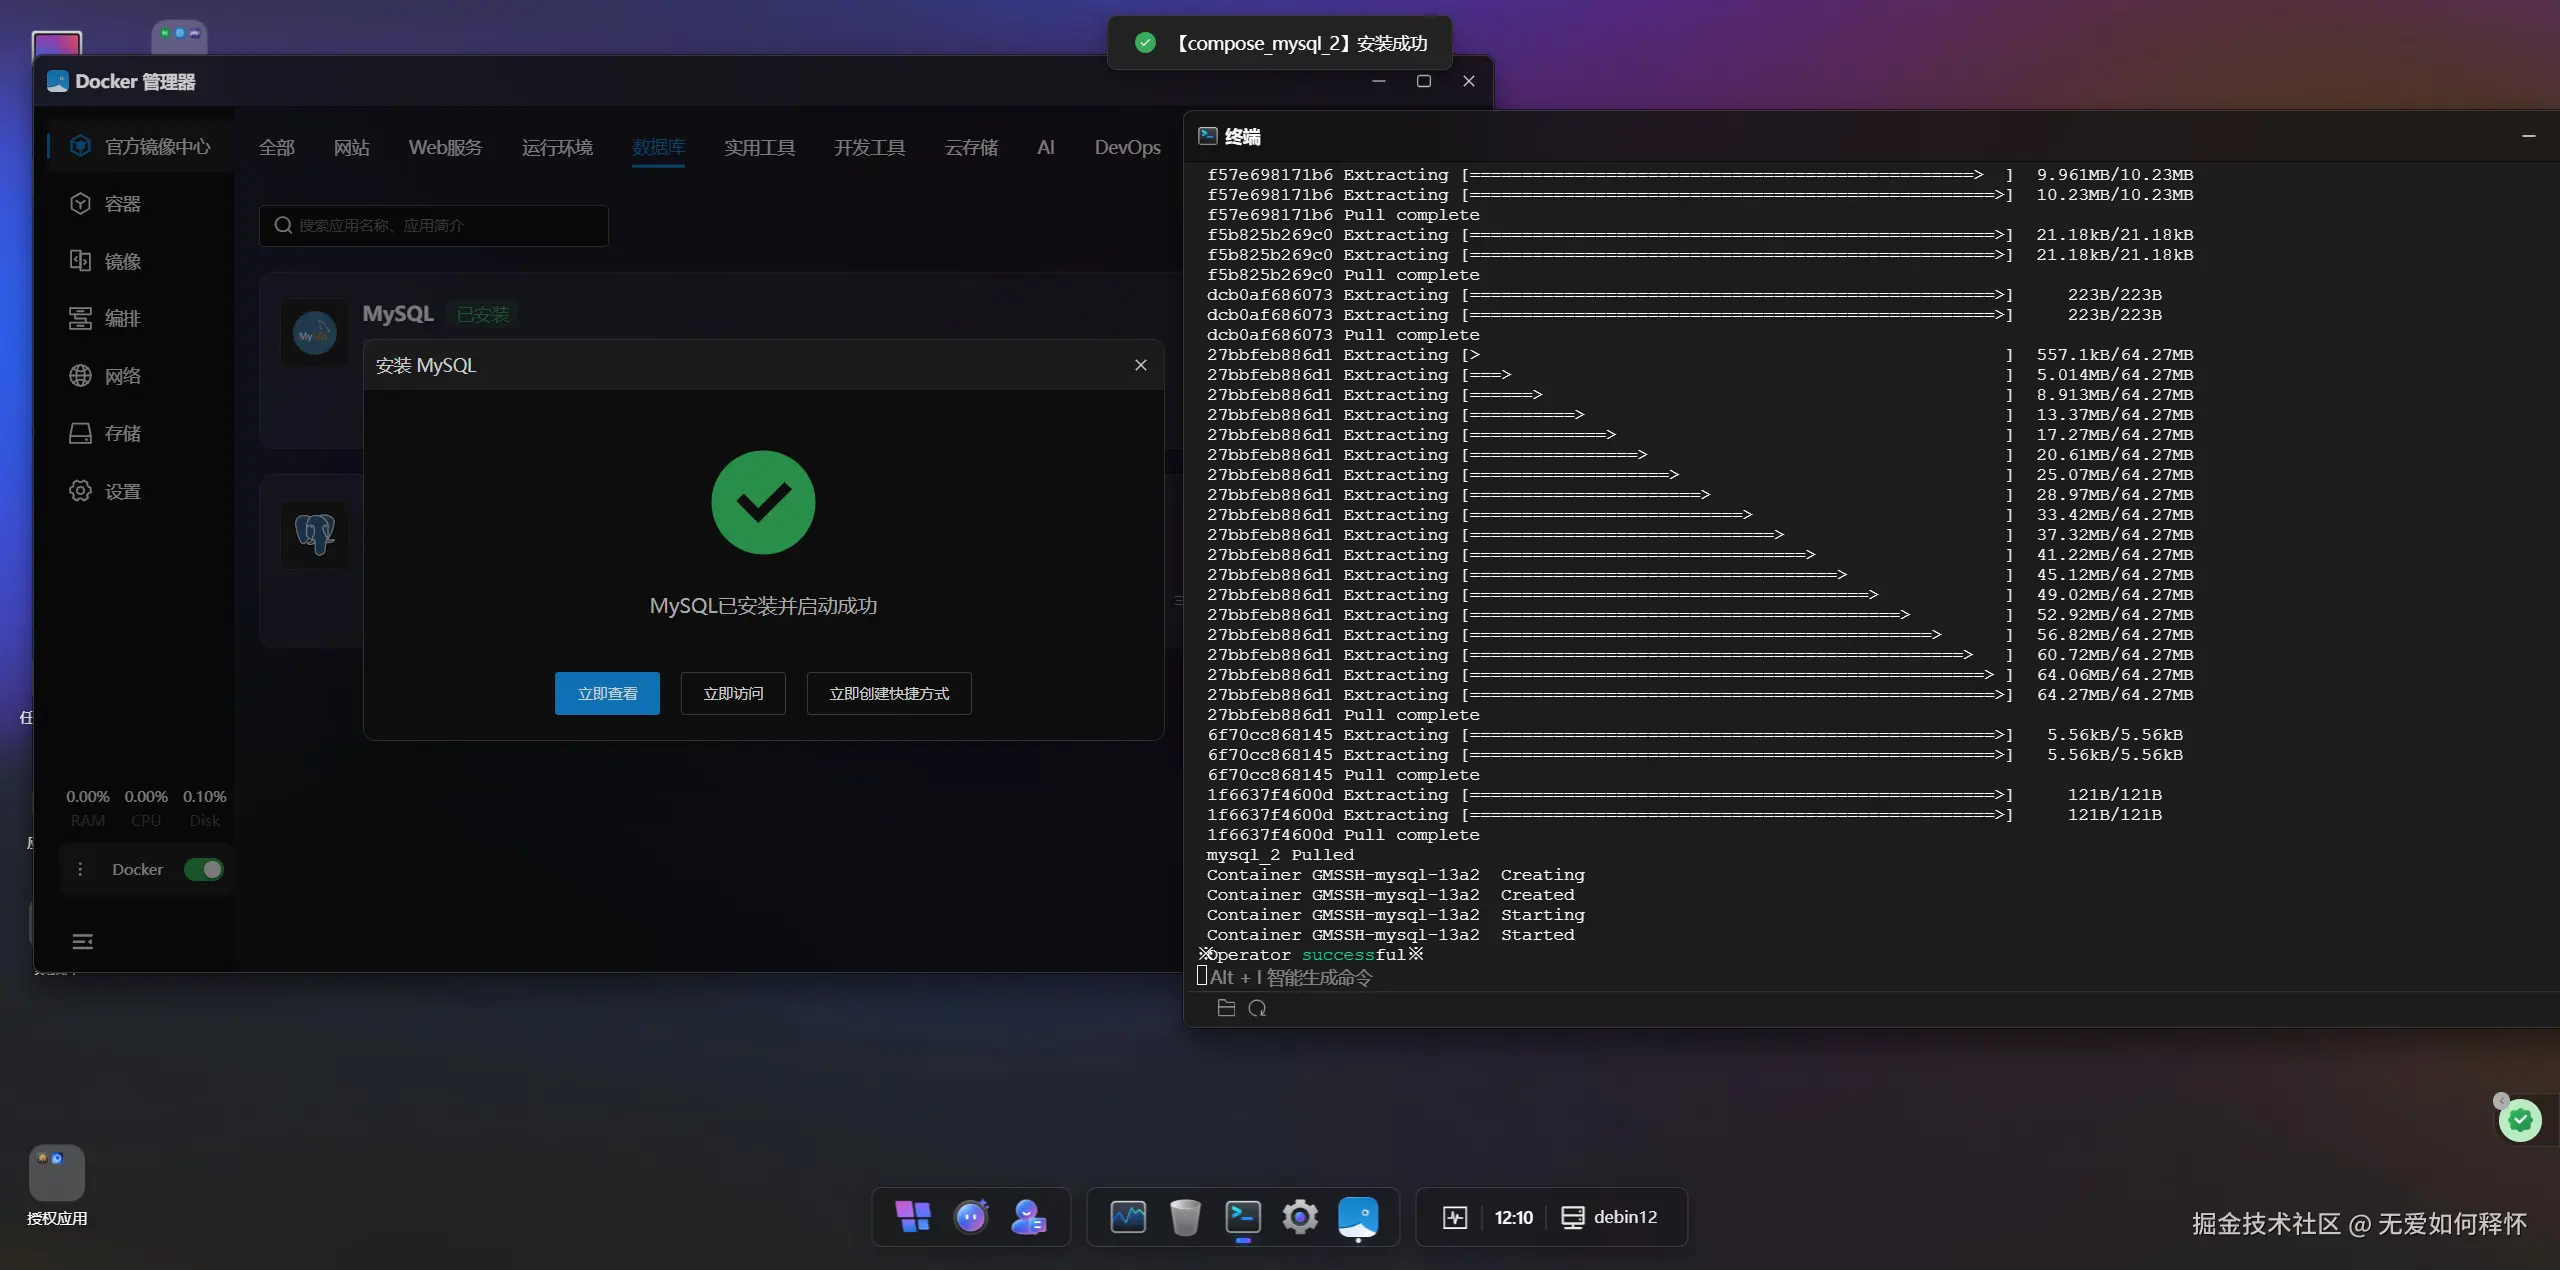Open the 容器 containers sidebar item

click(x=121, y=204)
